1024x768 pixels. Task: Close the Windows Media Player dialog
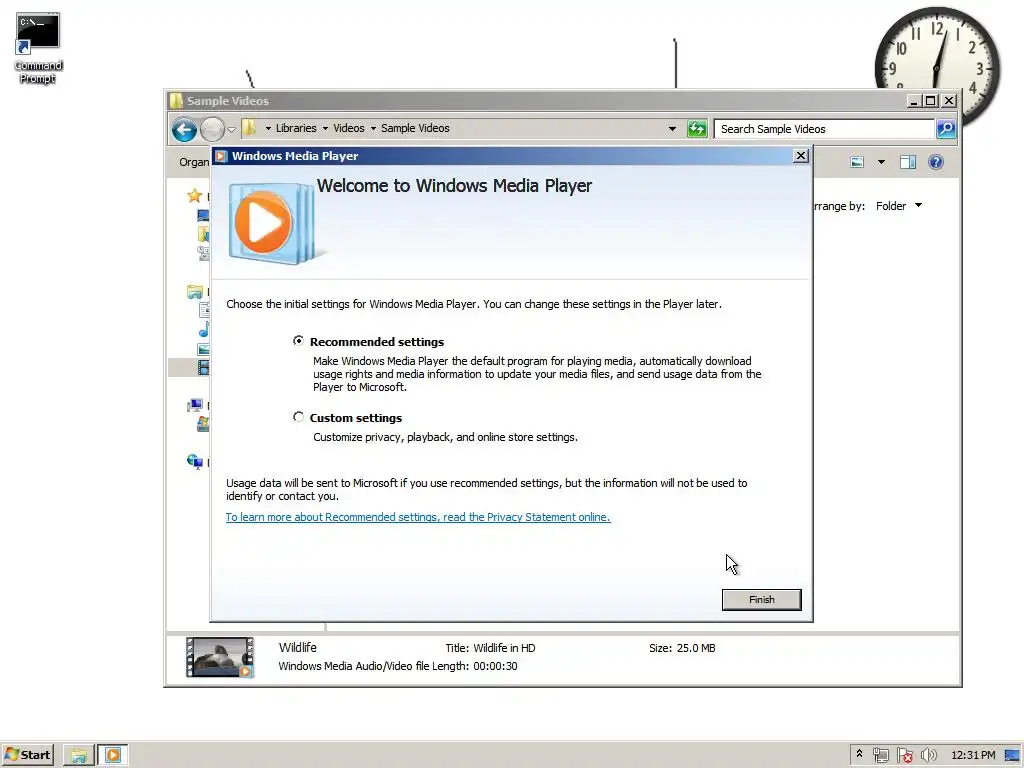pos(801,155)
